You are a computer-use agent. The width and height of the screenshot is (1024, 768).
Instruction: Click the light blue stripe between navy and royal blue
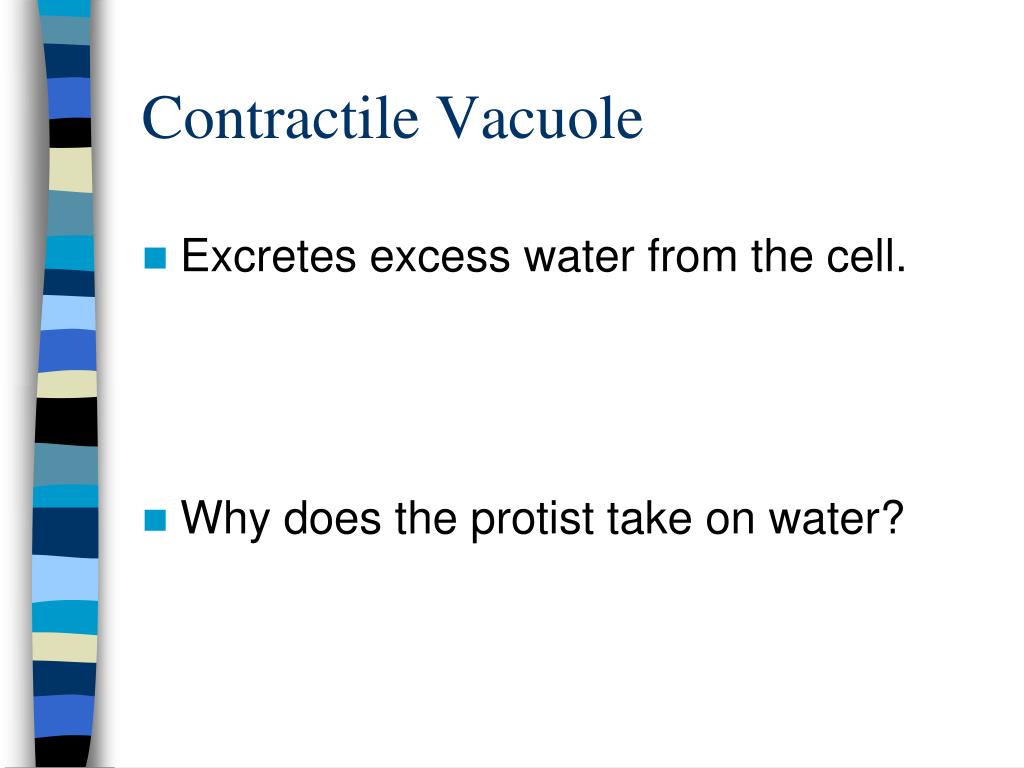[x=69, y=313]
